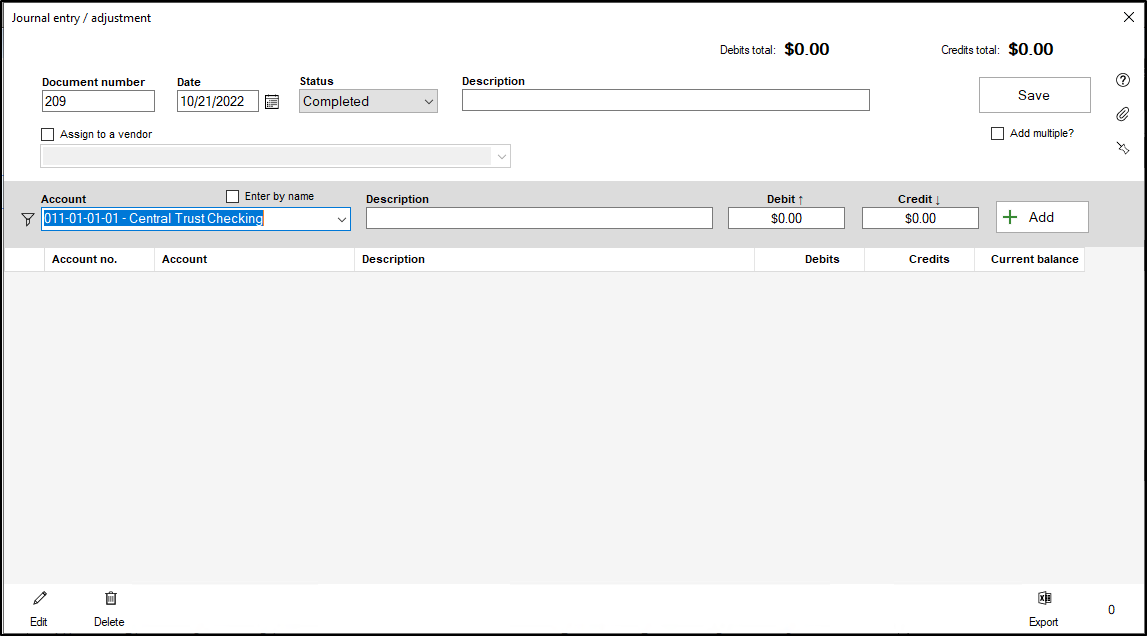Viewport: 1147px width, 636px height.
Task: Click the paperclip attachment icon
Action: [x=1123, y=114]
